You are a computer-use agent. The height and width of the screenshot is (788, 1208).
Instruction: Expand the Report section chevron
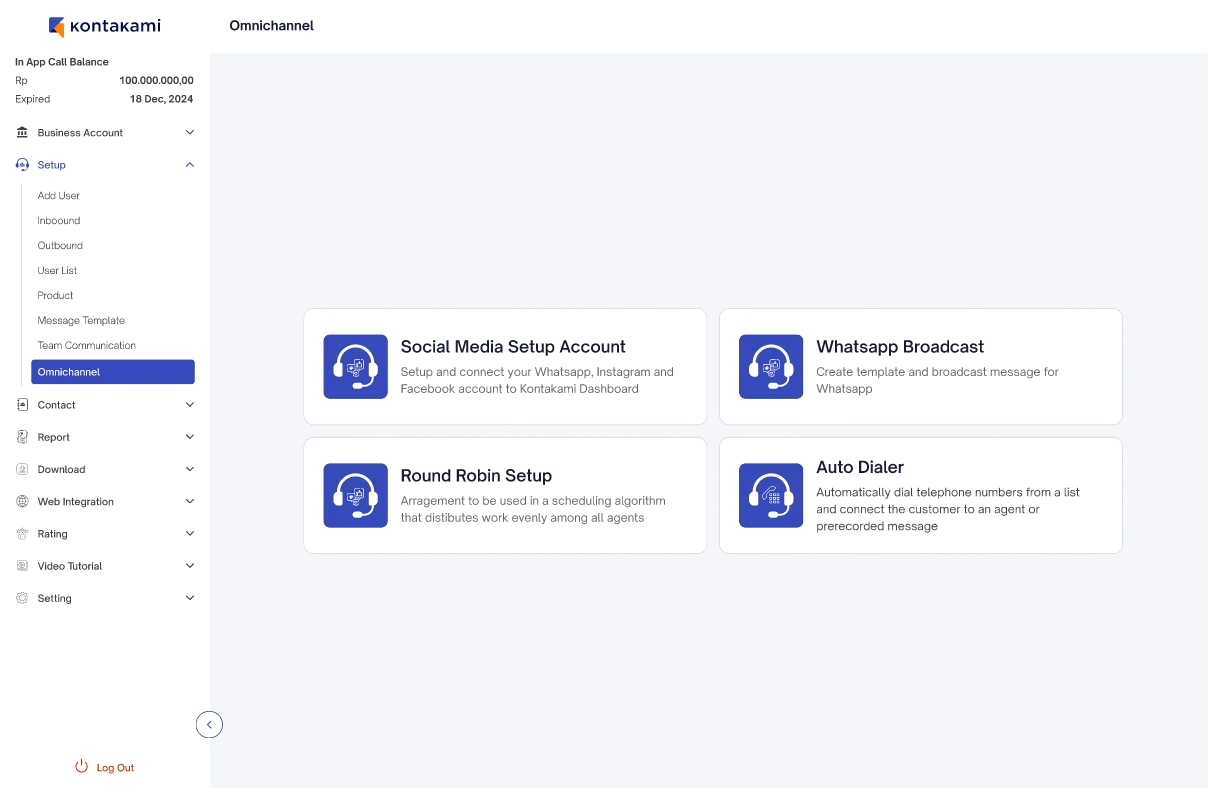point(190,437)
